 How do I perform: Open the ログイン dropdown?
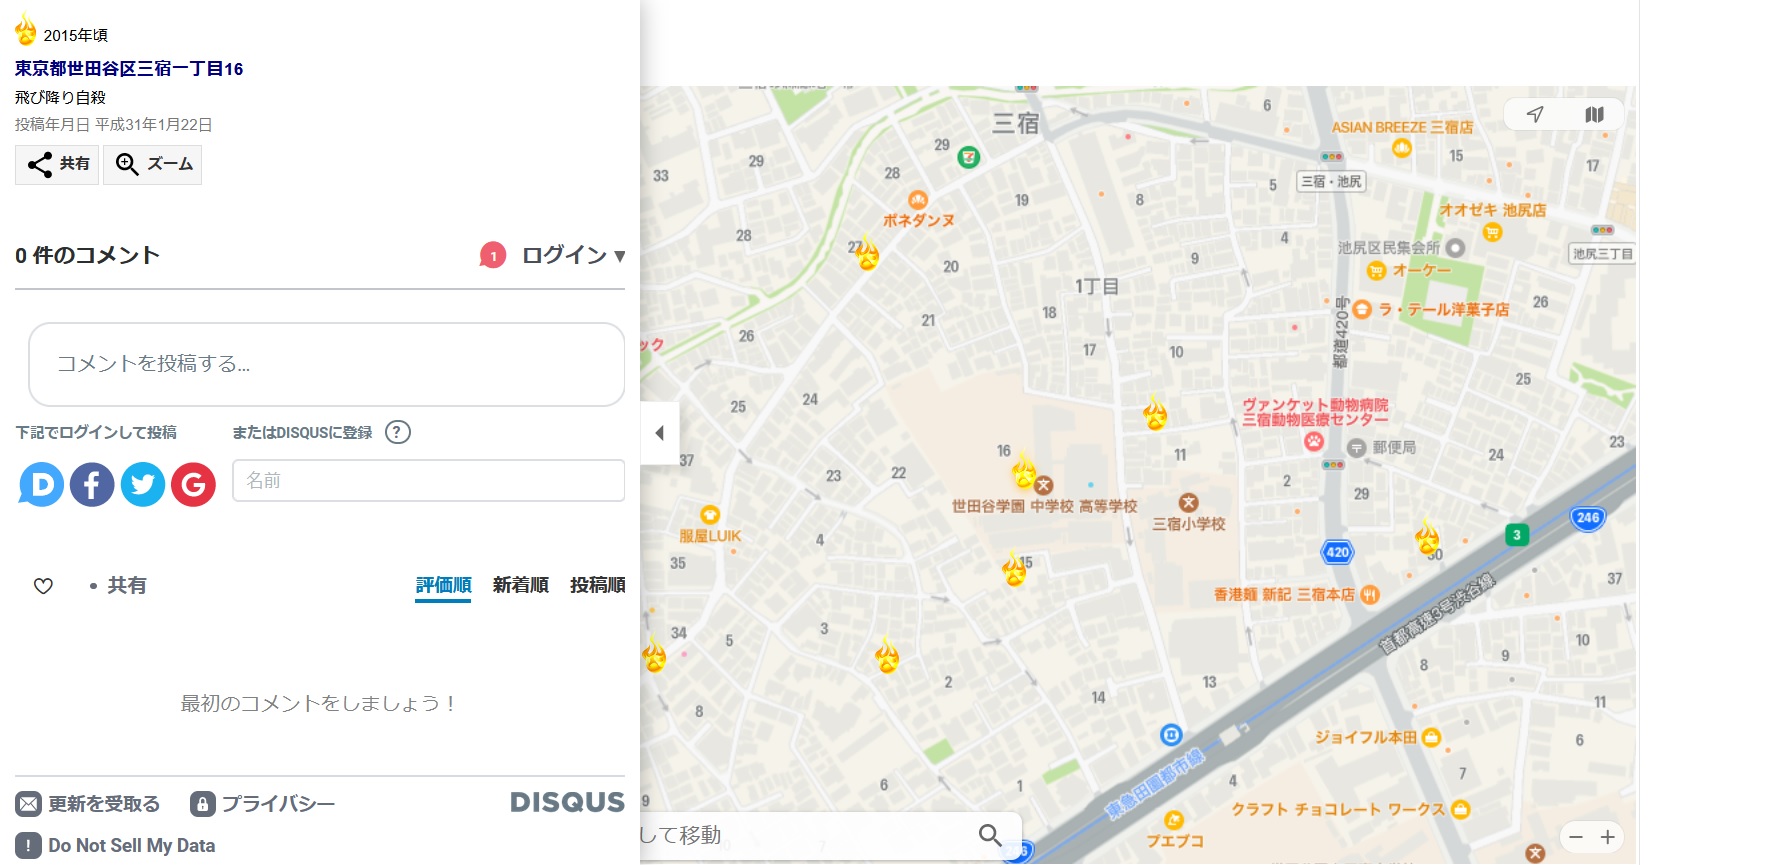573,256
